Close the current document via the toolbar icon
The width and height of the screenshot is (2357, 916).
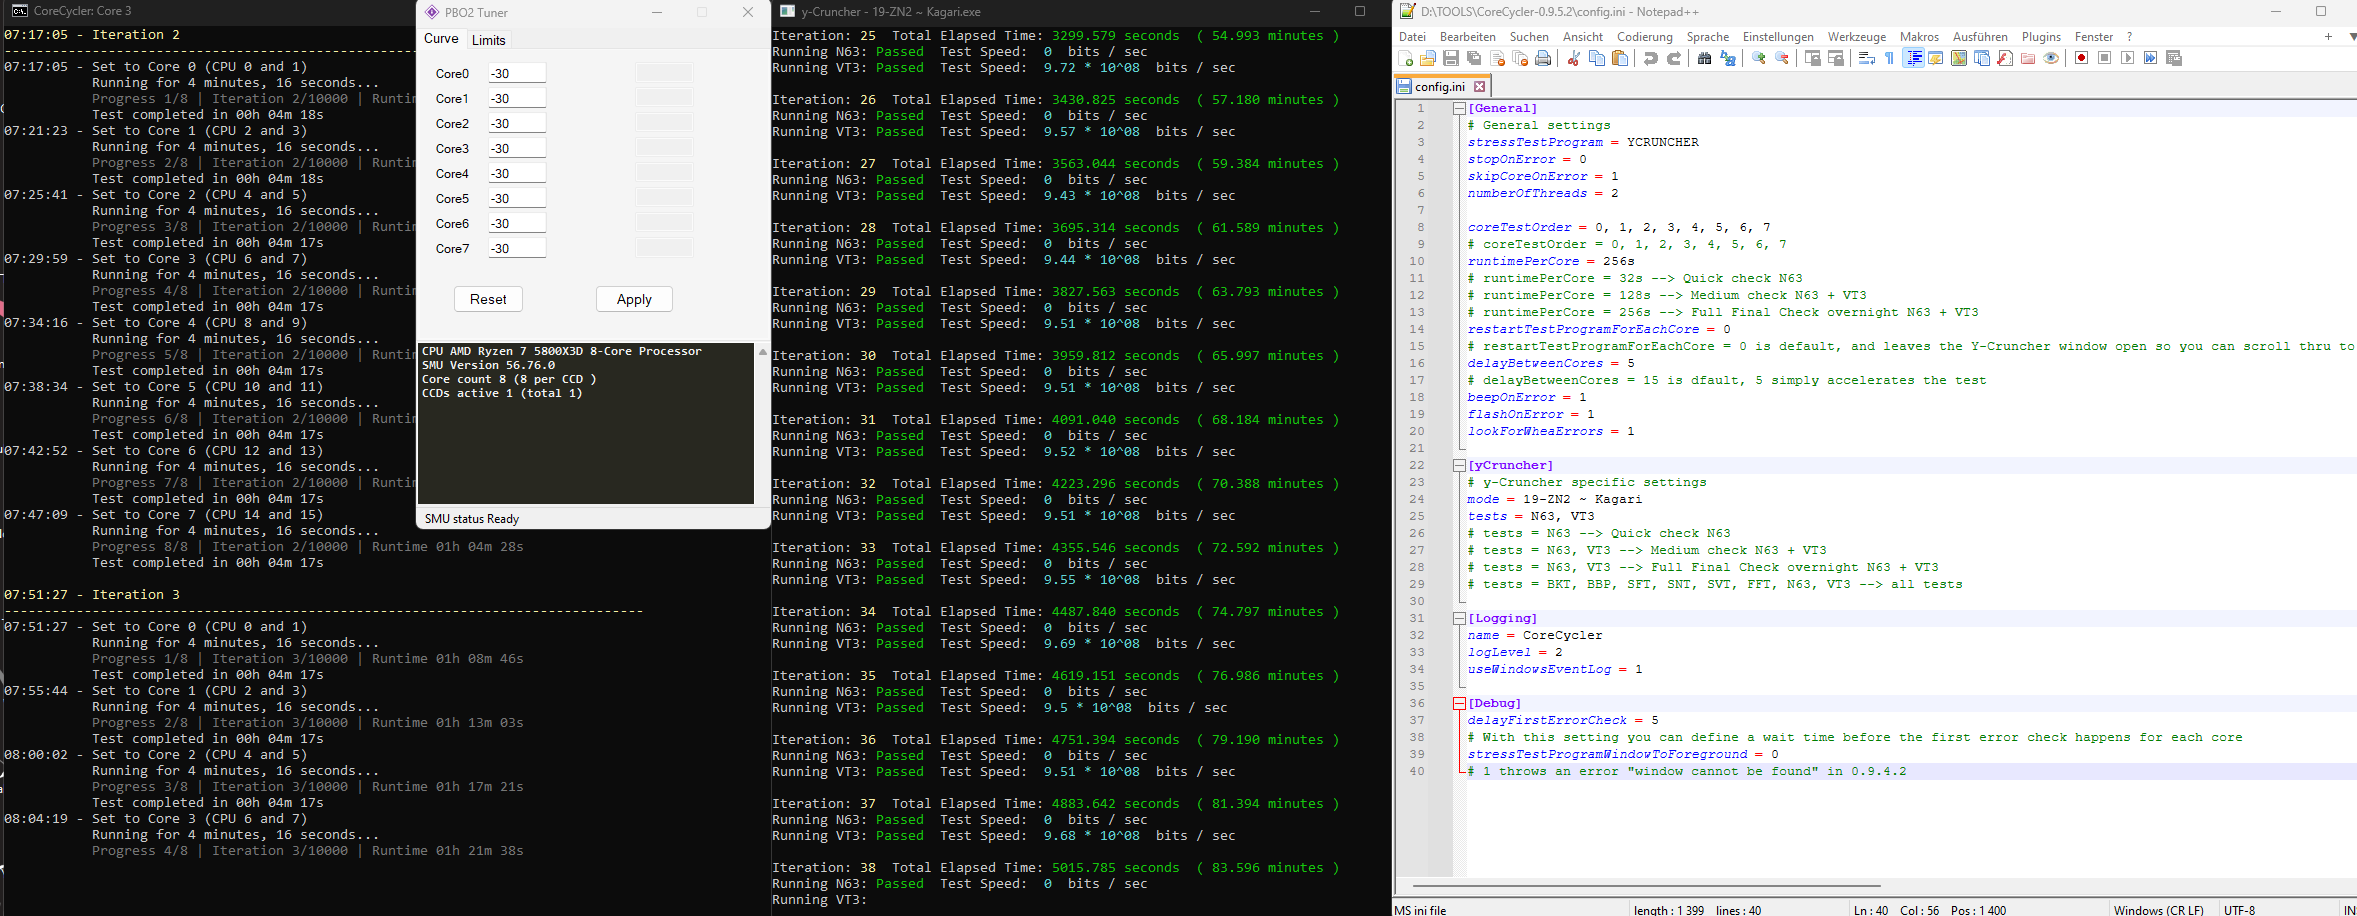pyautogui.click(x=1497, y=58)
